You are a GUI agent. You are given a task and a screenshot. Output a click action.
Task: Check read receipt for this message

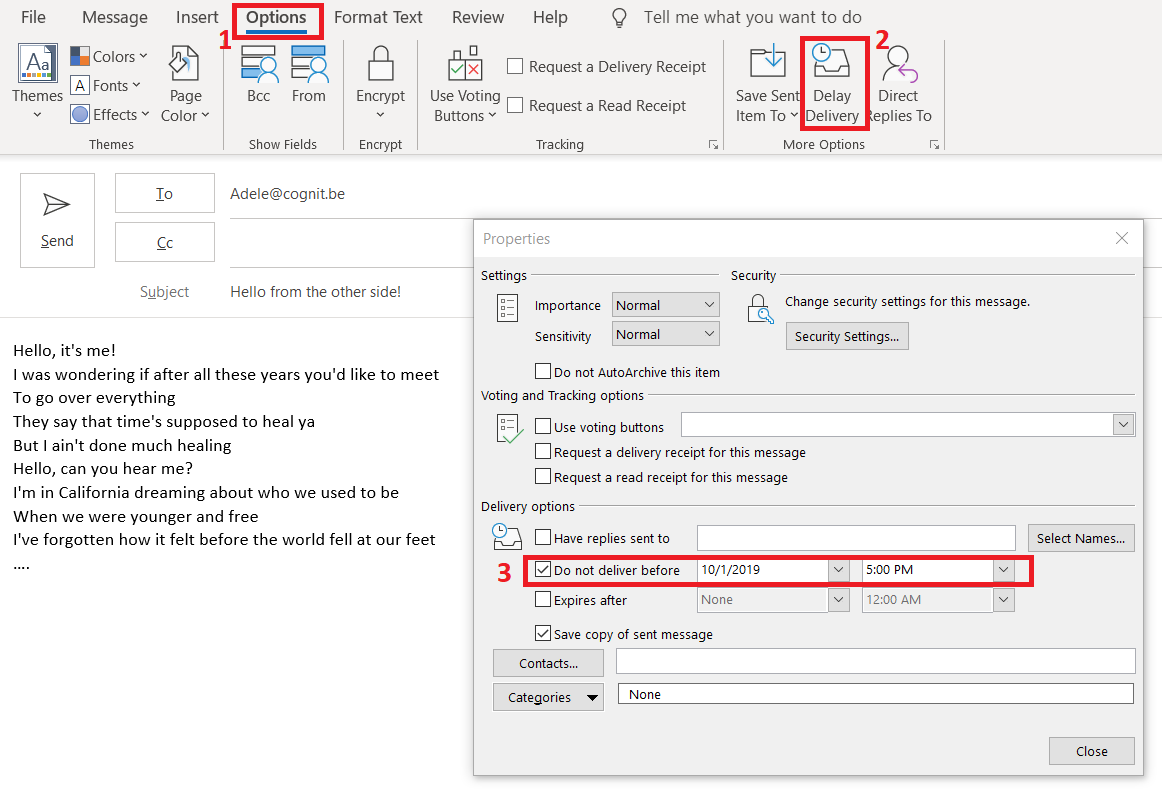[543, 476]
